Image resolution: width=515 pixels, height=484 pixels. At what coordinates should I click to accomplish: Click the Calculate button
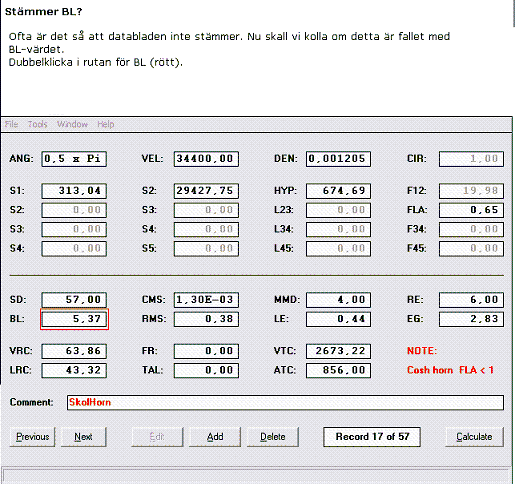474,437
